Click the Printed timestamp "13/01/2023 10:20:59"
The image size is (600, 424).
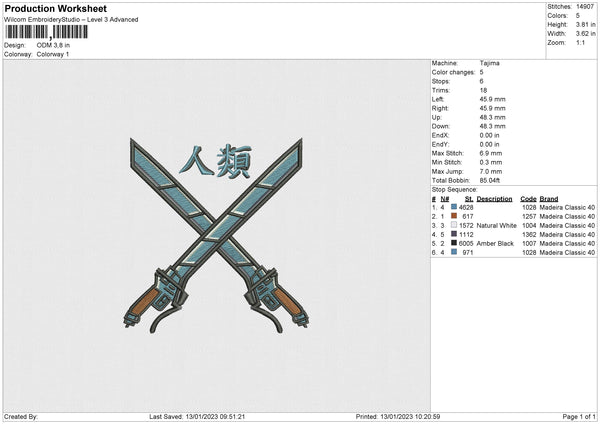410,416
